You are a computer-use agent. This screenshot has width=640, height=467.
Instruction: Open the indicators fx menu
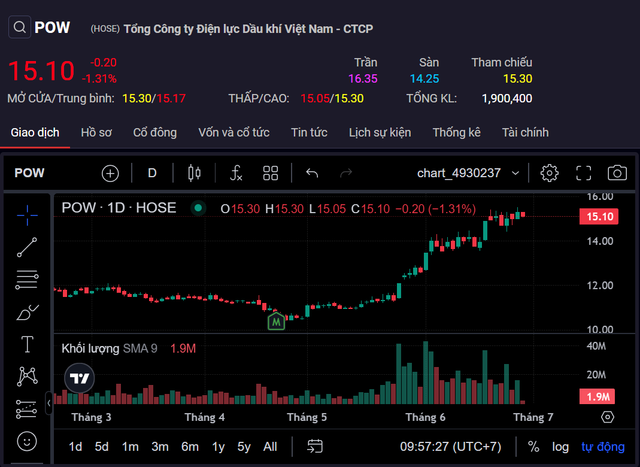click(x=236, y=173)
